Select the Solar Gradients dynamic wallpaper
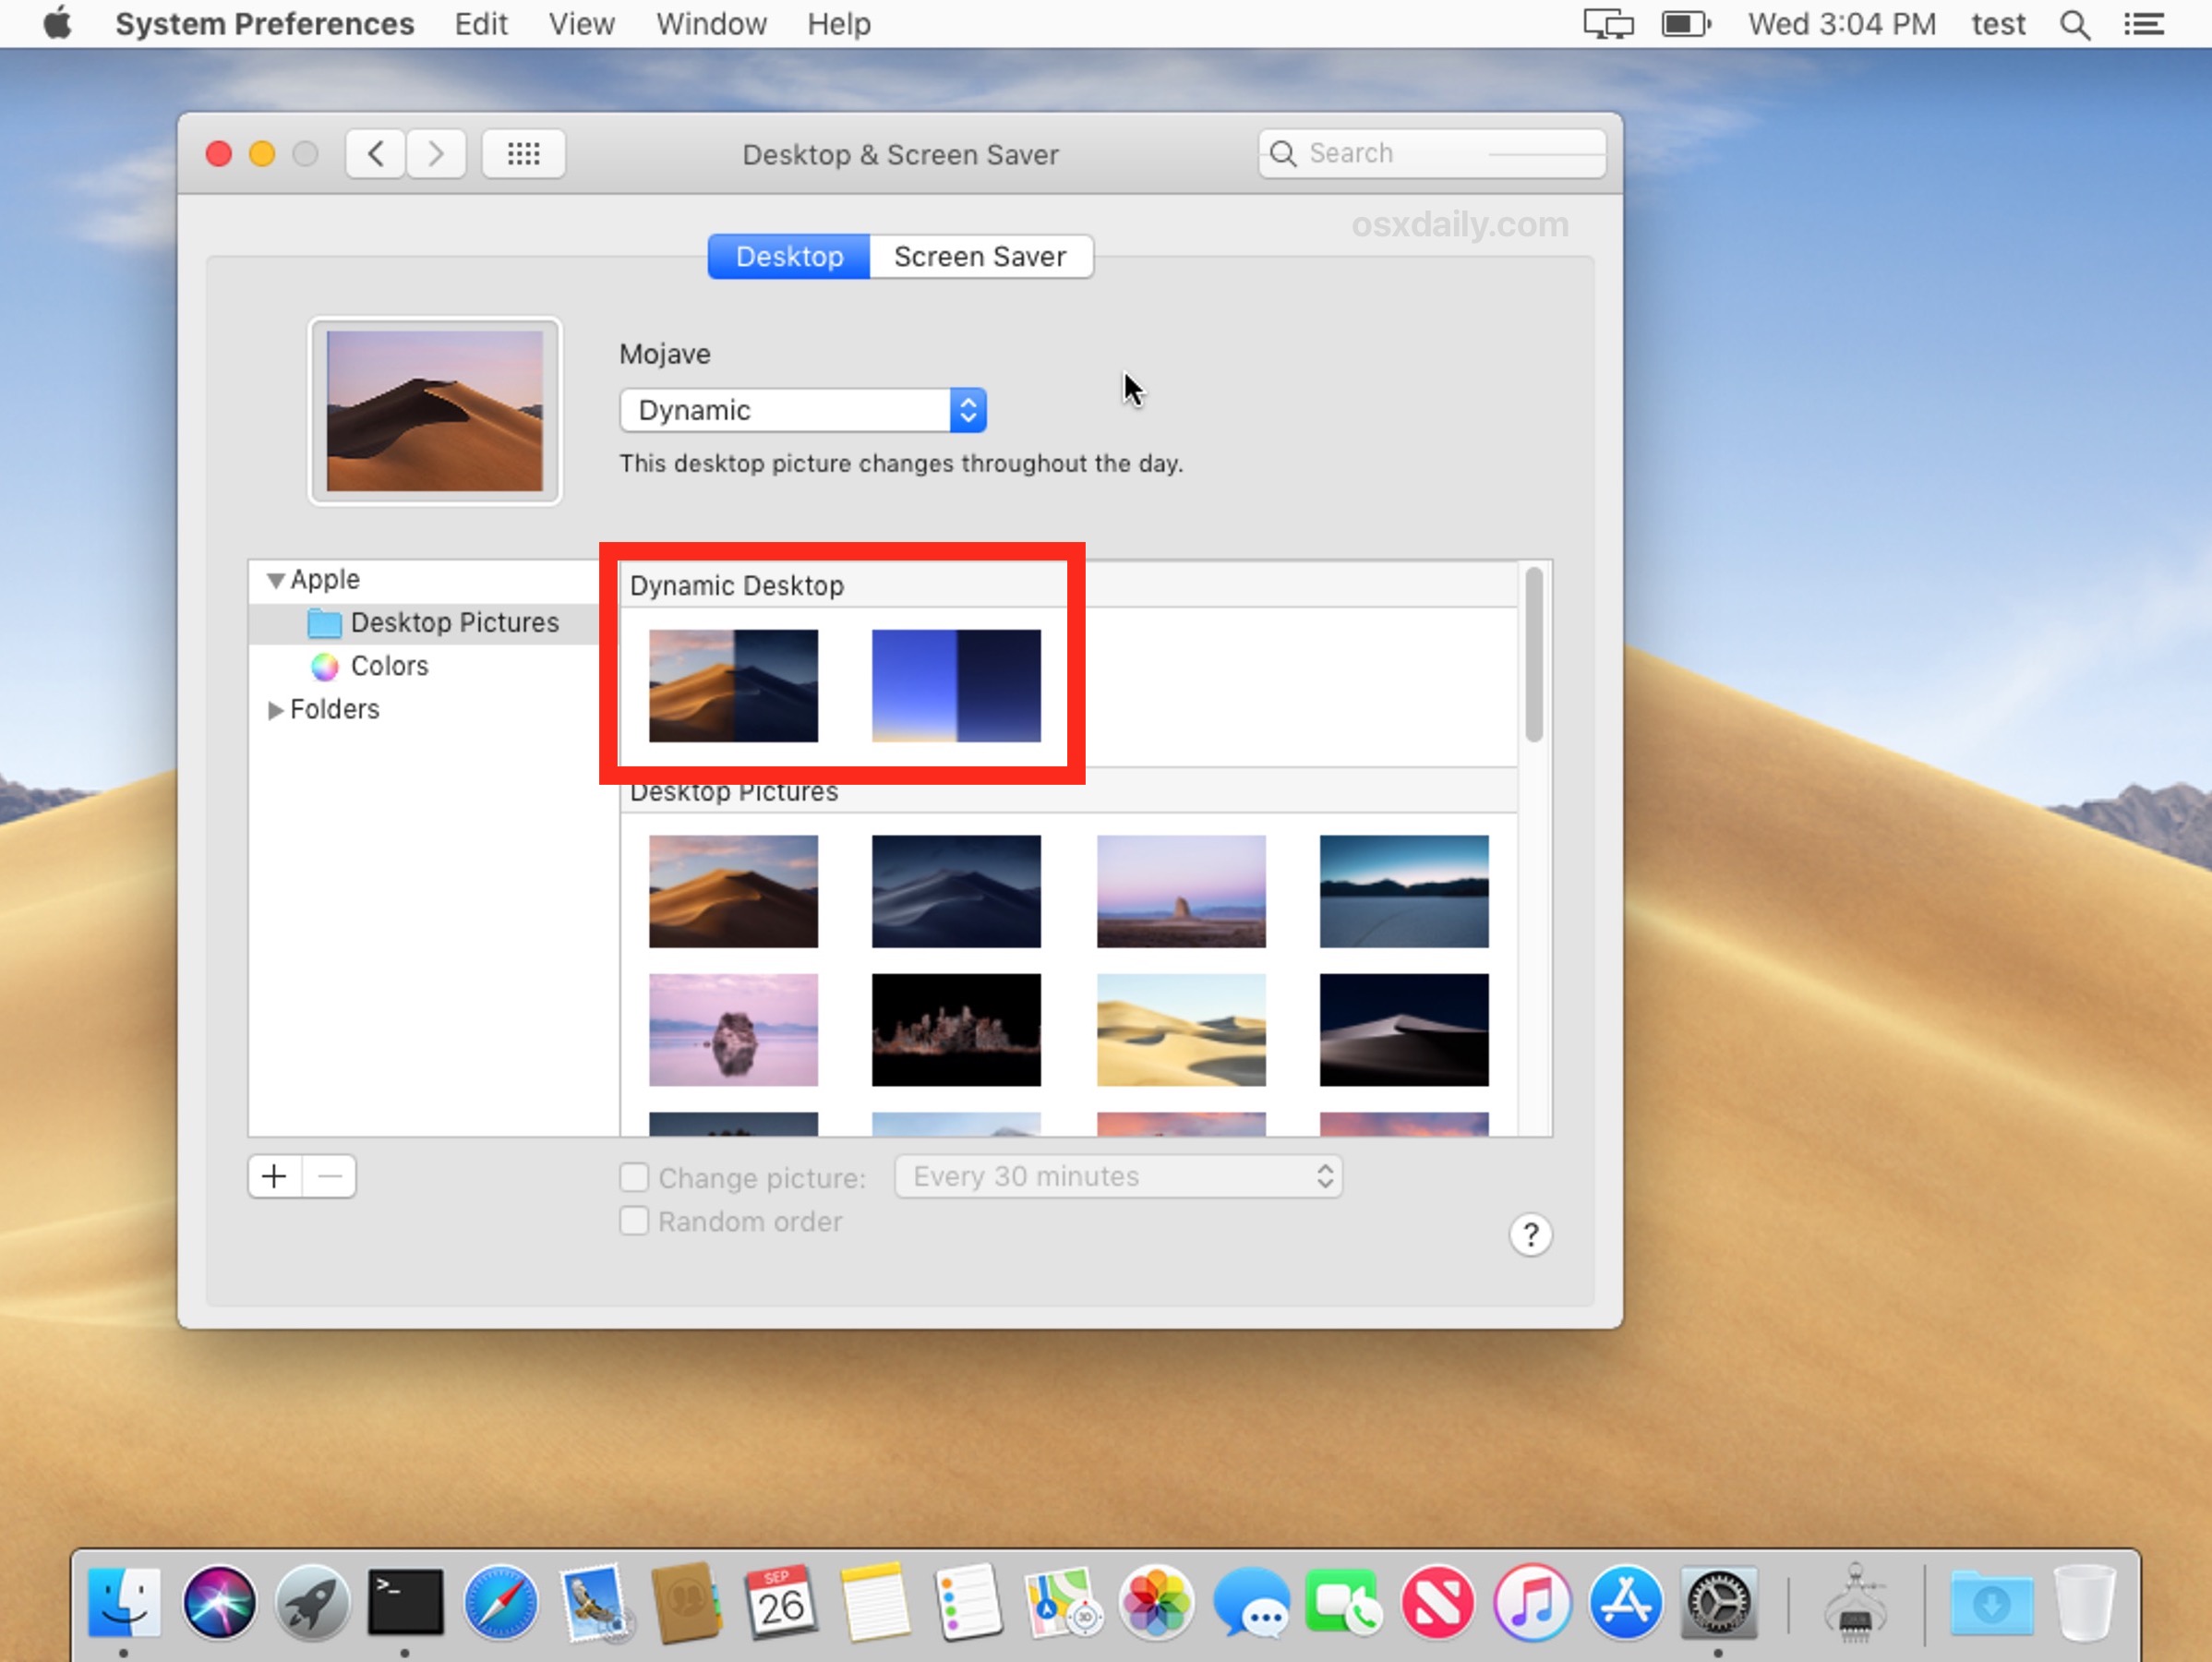Viewport: 2212px width, 1662px height. 956,686
